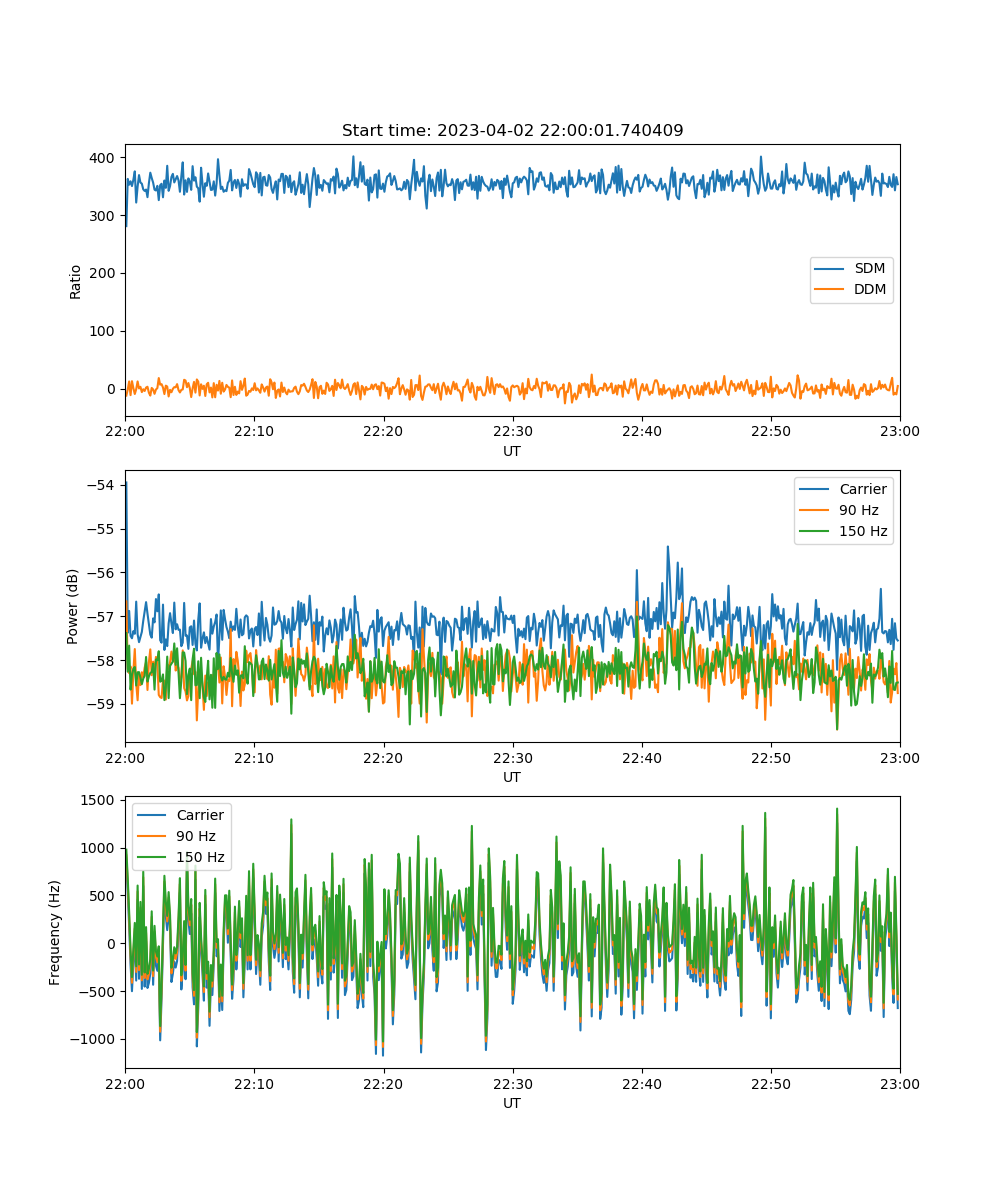Click the plot title showing start time
The image size is (1000, 1200).
point(512,131)
